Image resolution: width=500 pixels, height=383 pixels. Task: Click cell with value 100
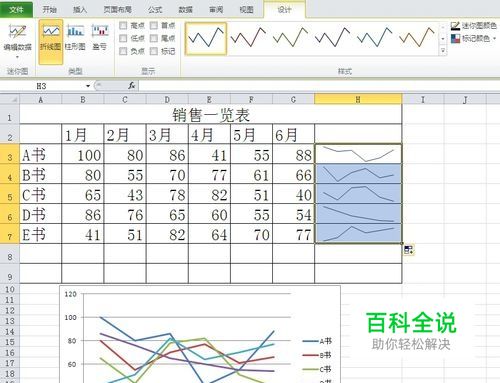pyautogui.click(x=83, y=154)
